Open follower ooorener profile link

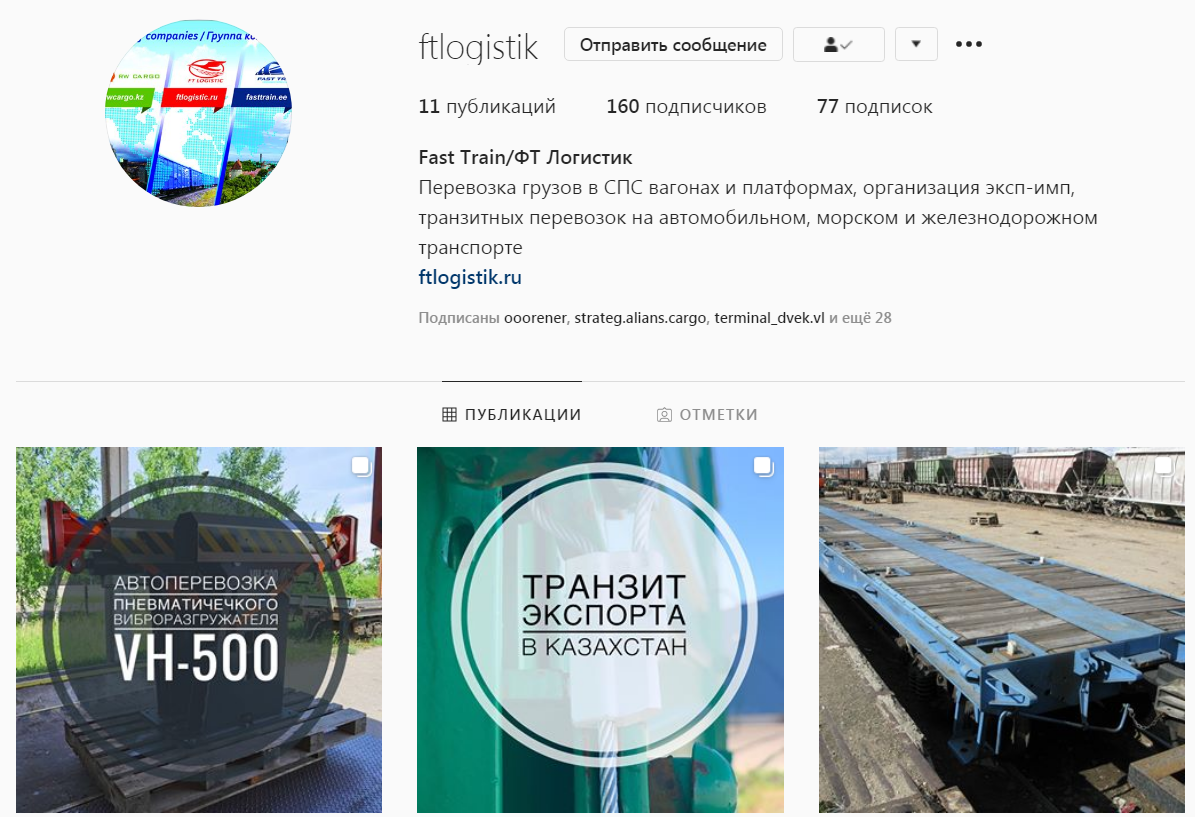pos(535,318)
